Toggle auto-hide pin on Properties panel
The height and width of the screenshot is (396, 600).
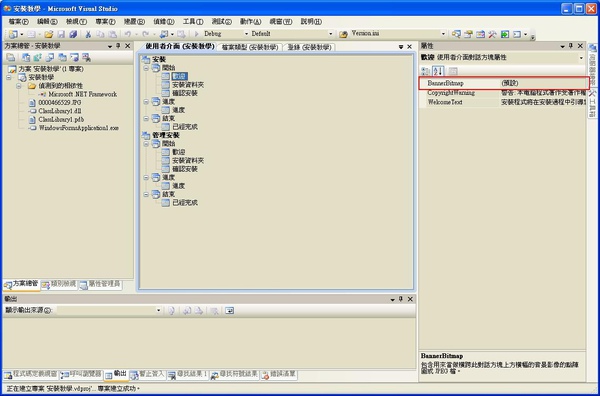571,46
